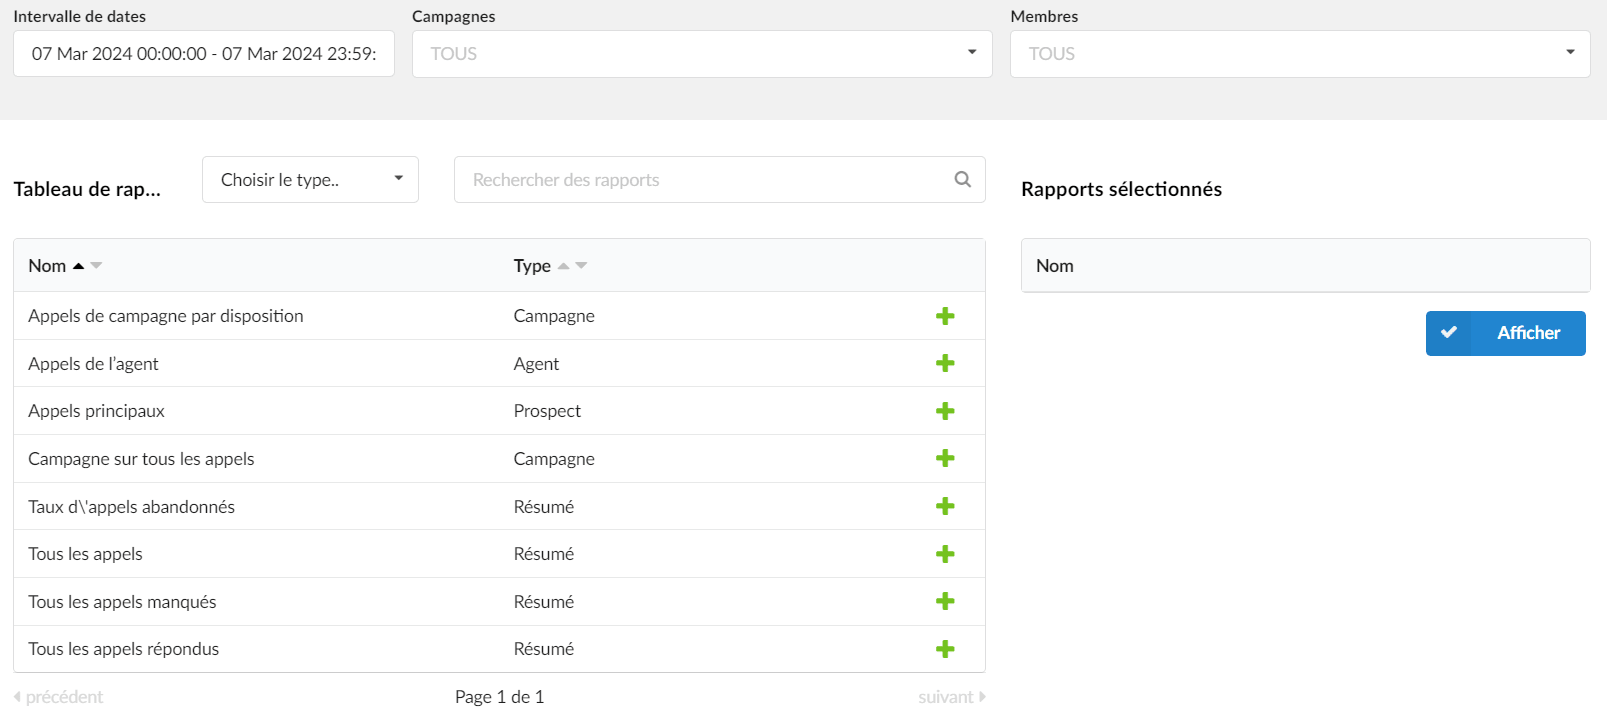1607x718 pixels.
Task: Click the search magnifier icon
Action: pyautogui.click(x=963, y=179)
